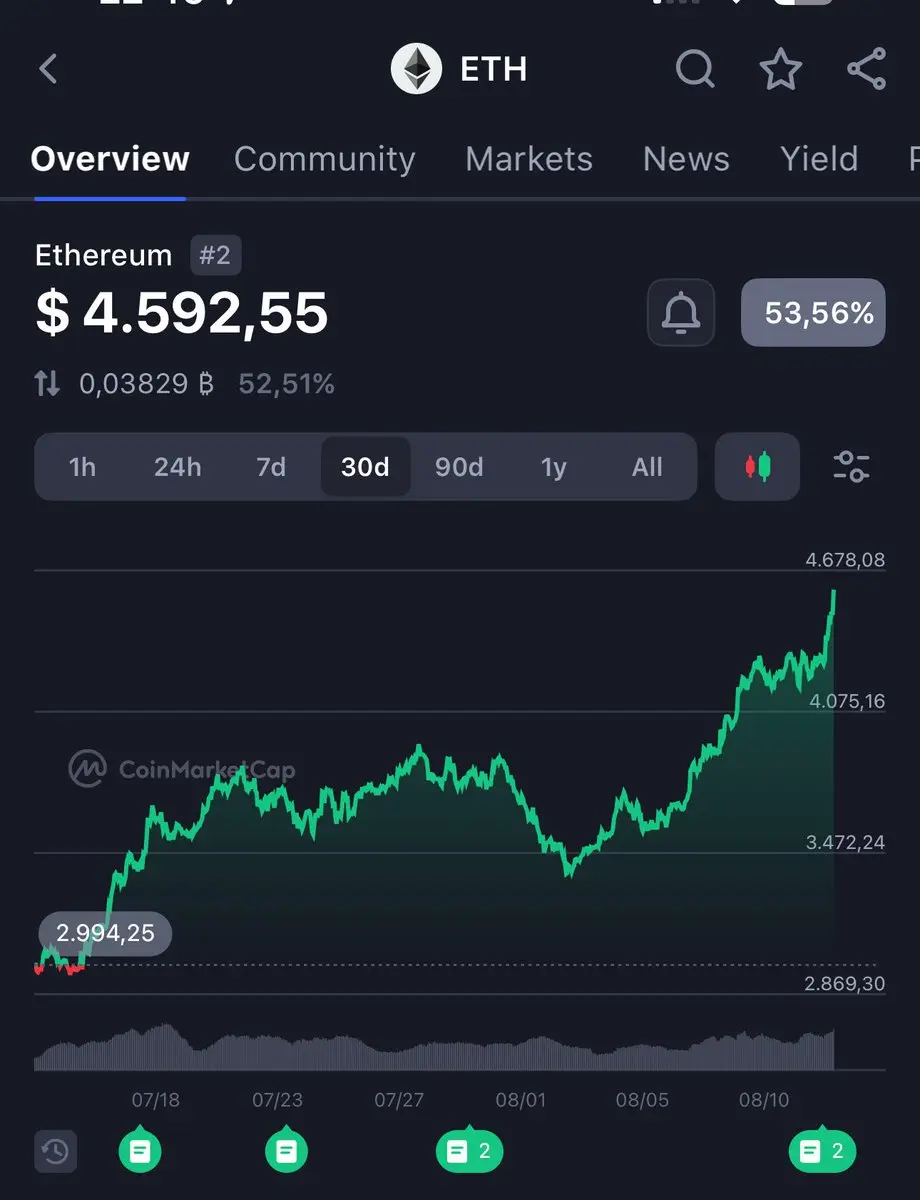Open the news marker below 07/23
The width and height of the screenshot is (920, 1200).
[x=286, y=1151]
